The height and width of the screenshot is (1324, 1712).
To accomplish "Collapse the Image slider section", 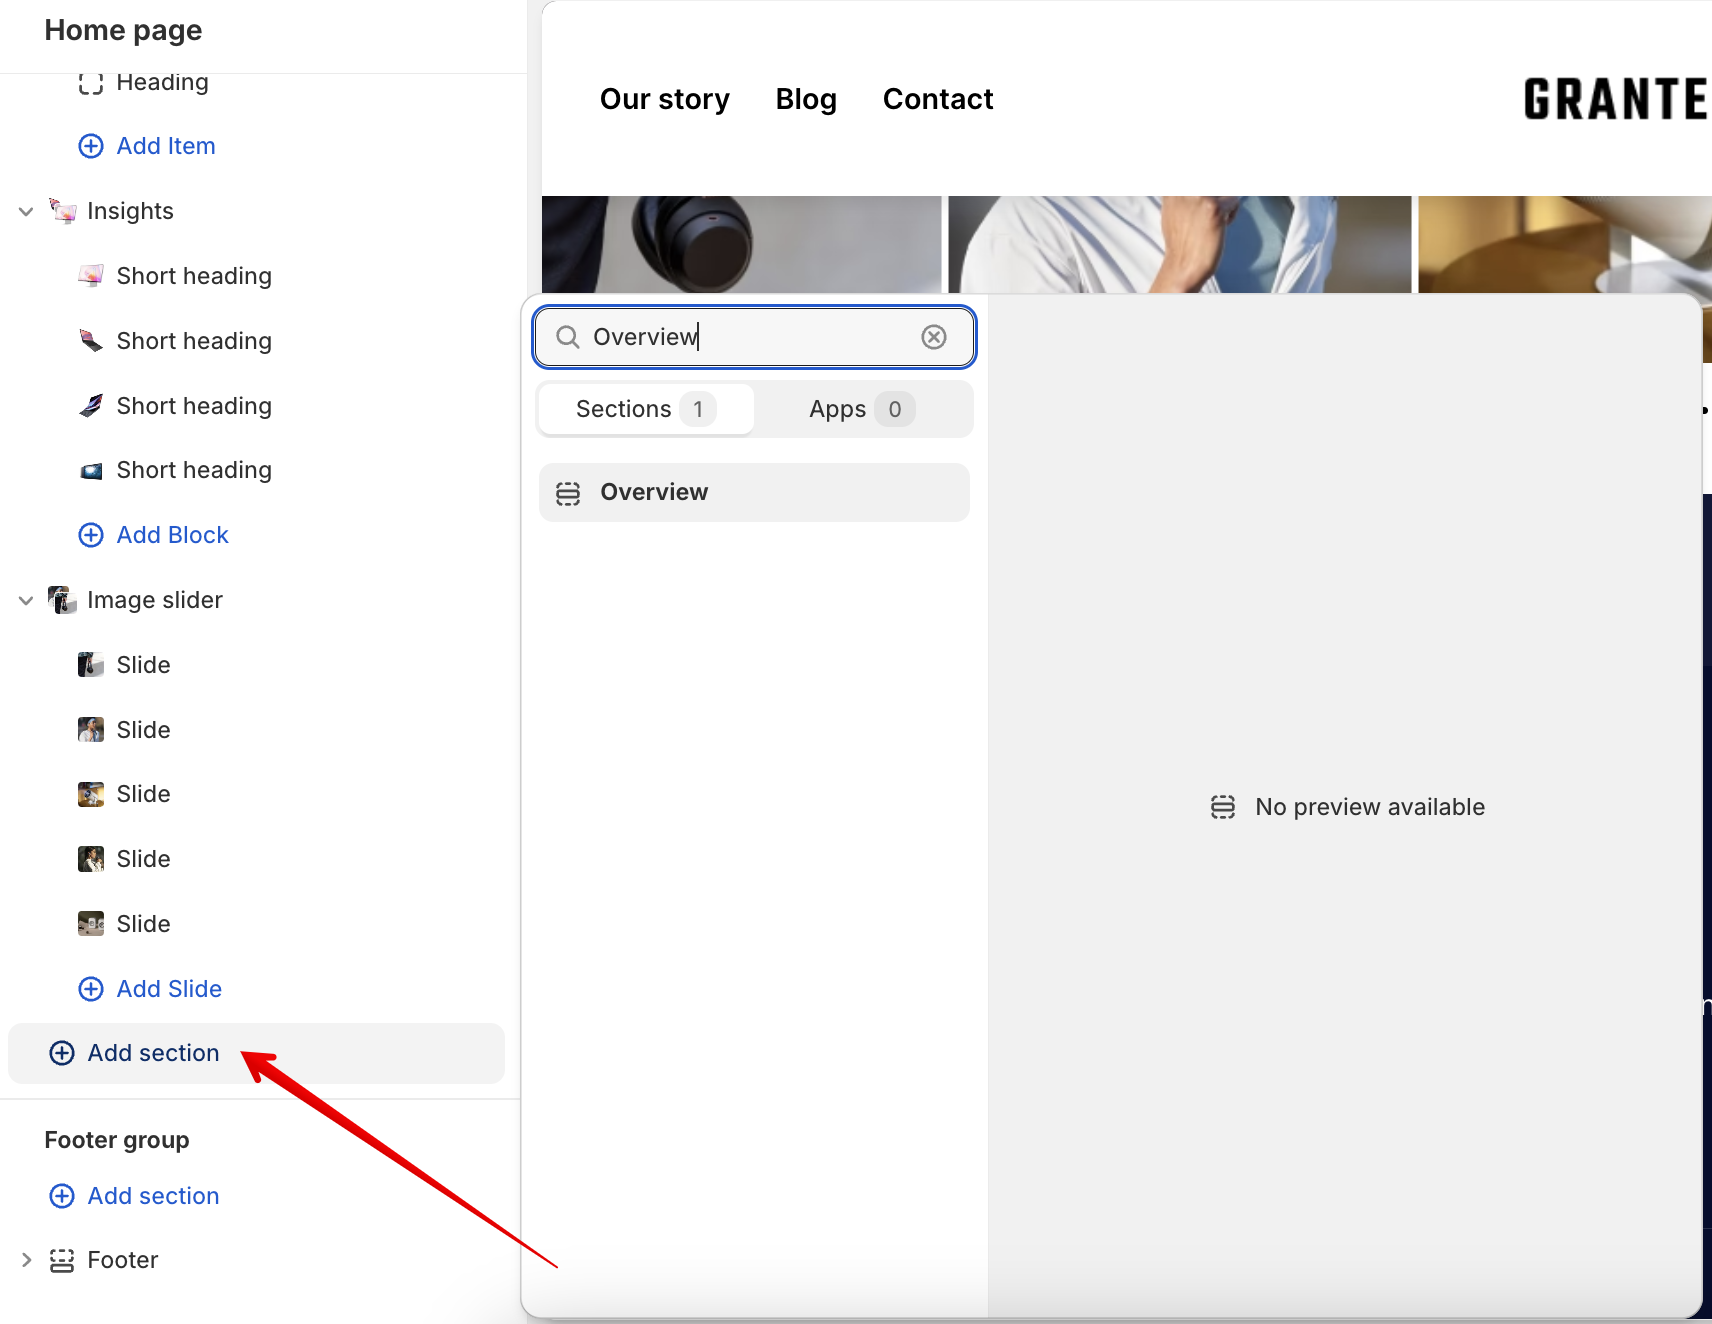I will tap(26, 600).
